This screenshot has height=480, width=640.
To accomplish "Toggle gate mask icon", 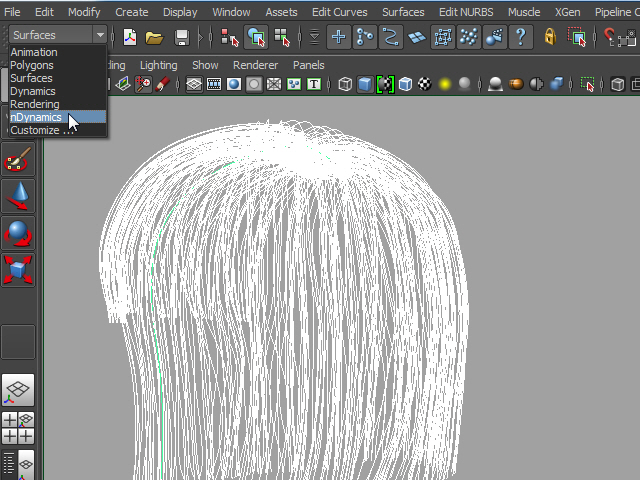I will pyautogui.click(x=254, y=84).
